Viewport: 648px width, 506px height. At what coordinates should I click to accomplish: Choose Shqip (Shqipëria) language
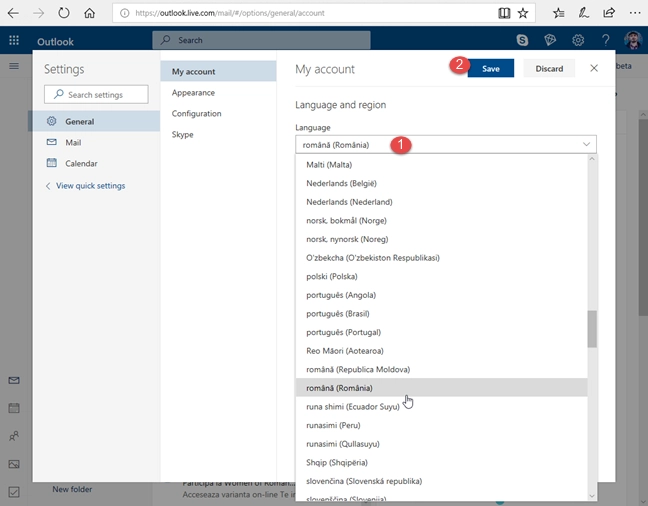tap(441, 462)
